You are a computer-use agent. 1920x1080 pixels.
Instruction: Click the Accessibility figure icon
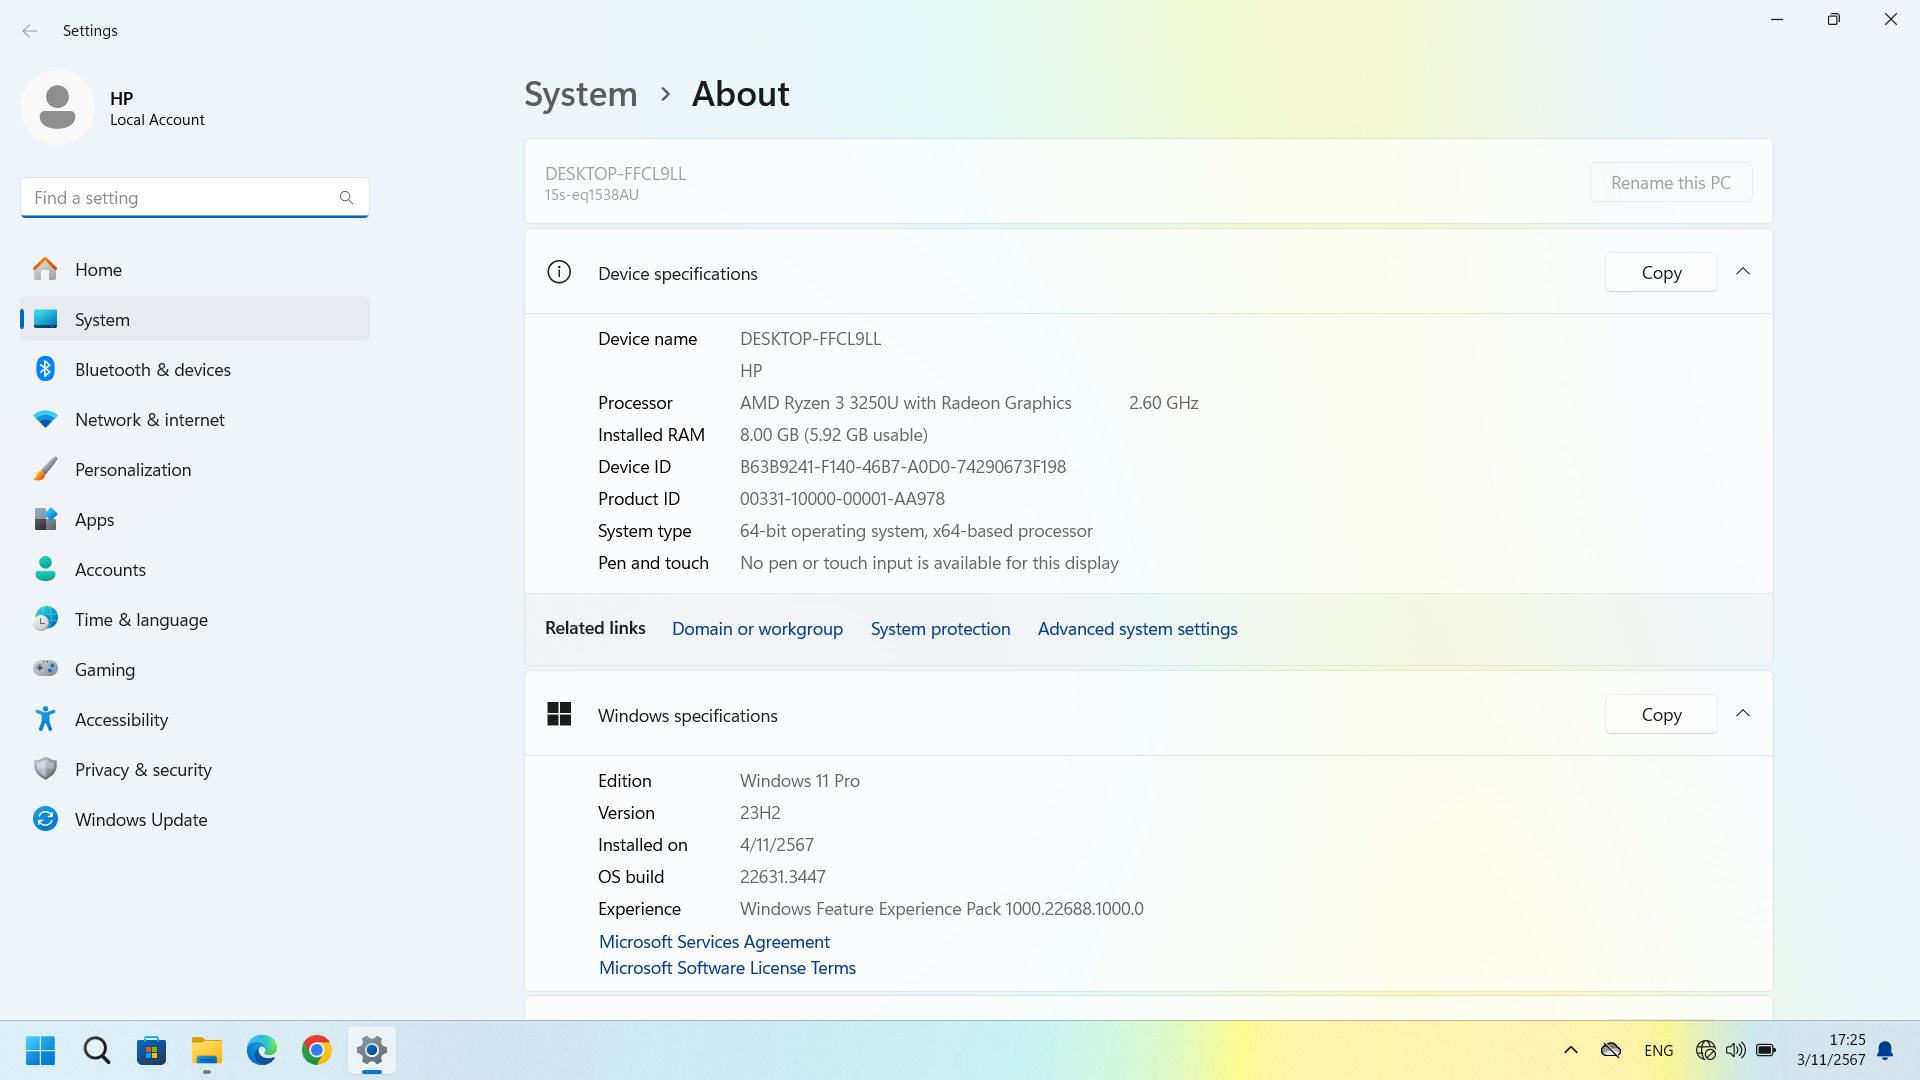coord(45,719)
